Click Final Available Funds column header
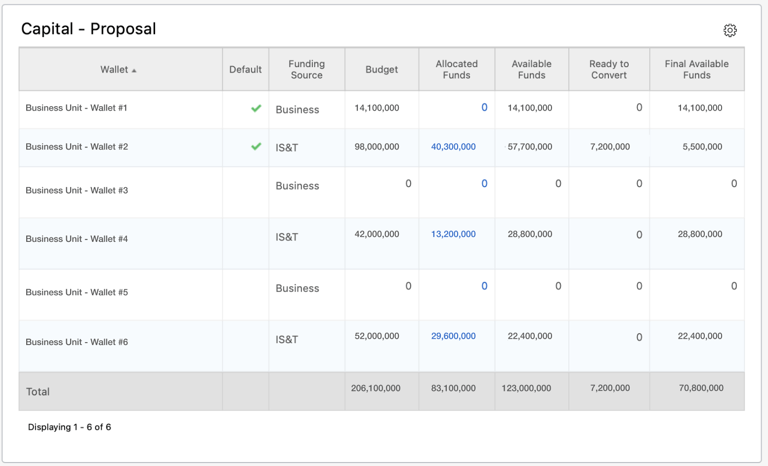Screen dimensions: 768x466 (x=696, y=69)
